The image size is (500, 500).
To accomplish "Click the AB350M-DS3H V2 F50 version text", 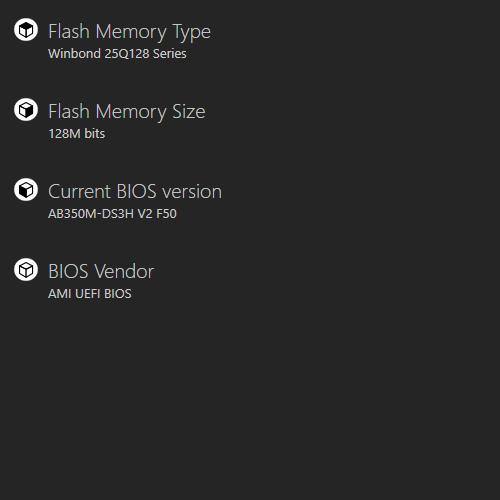I will pos(112,214).
